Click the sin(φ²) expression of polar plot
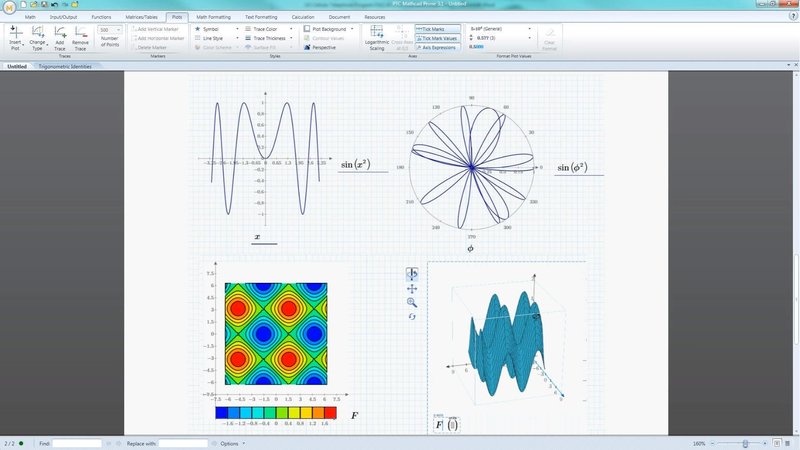This screenshot has width=800, height=450. click(572, 167)
